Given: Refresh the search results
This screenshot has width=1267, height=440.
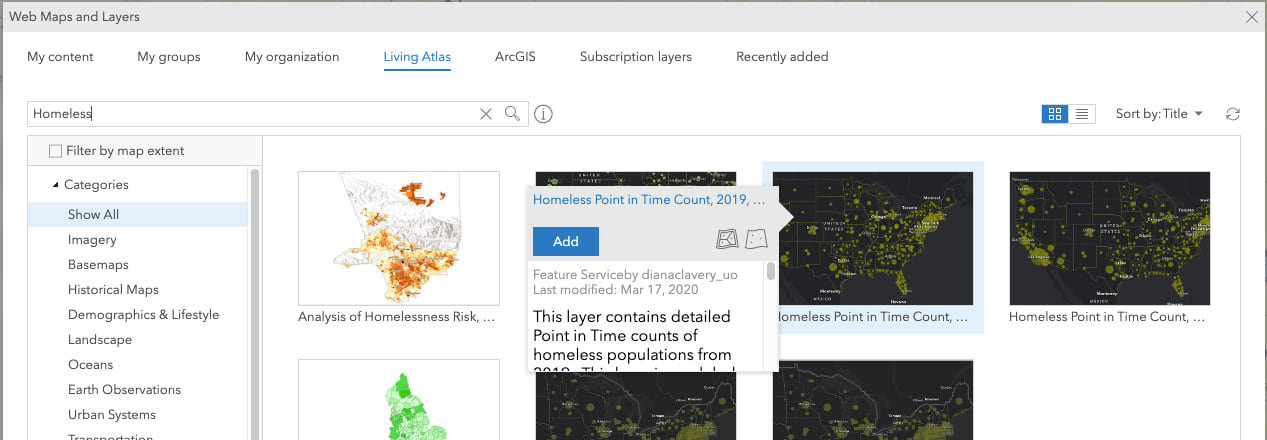Looking at the screenshot, I should 1233,114.
